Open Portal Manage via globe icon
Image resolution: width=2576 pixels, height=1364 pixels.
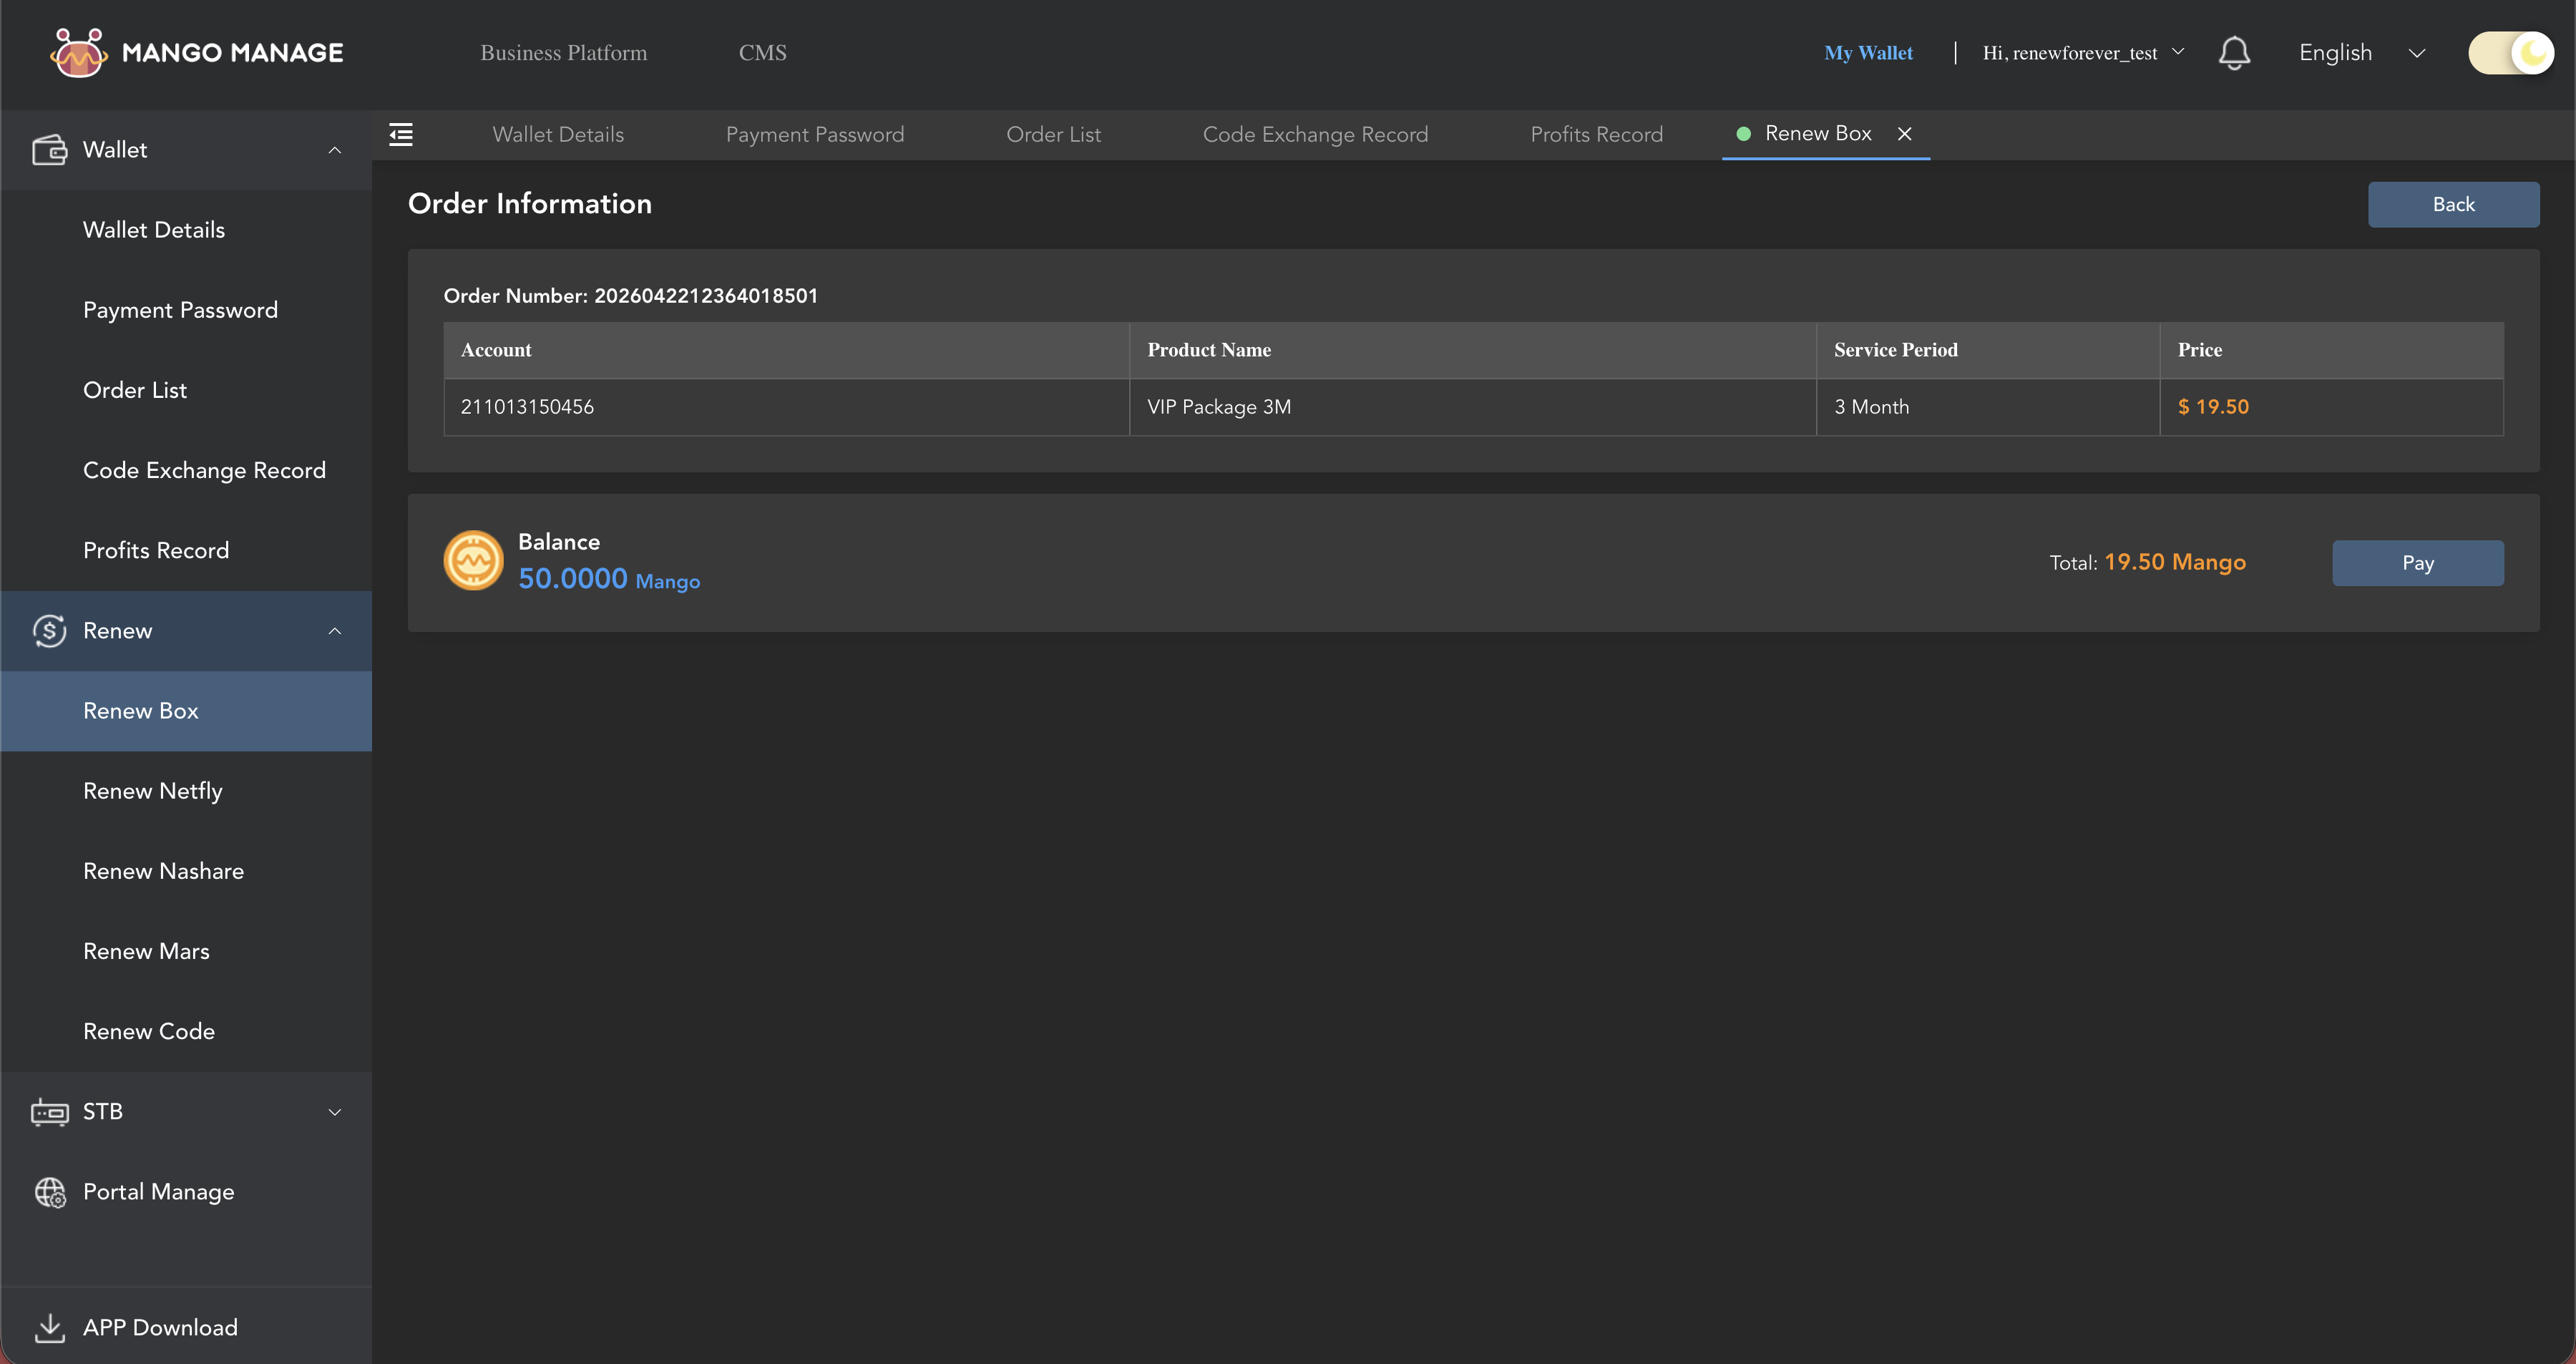click(50, 1192)
